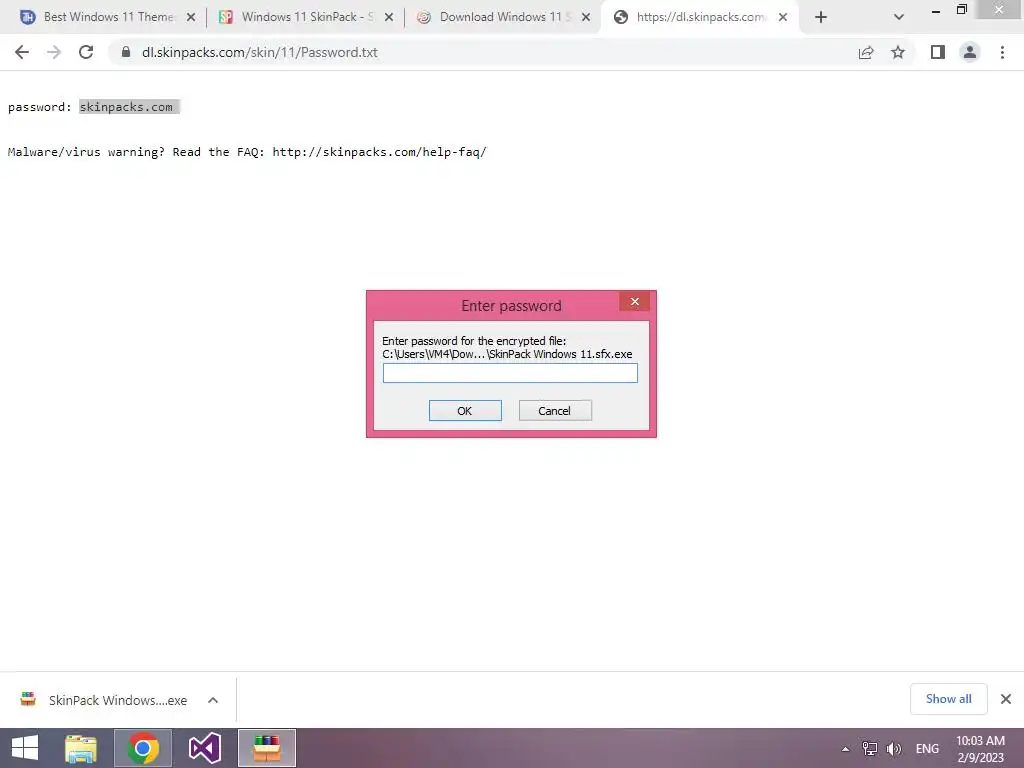Open the downloaded SkinPack Windows exe
The width and height of the screenshot is (1024, 768).
tap(104, 700)
